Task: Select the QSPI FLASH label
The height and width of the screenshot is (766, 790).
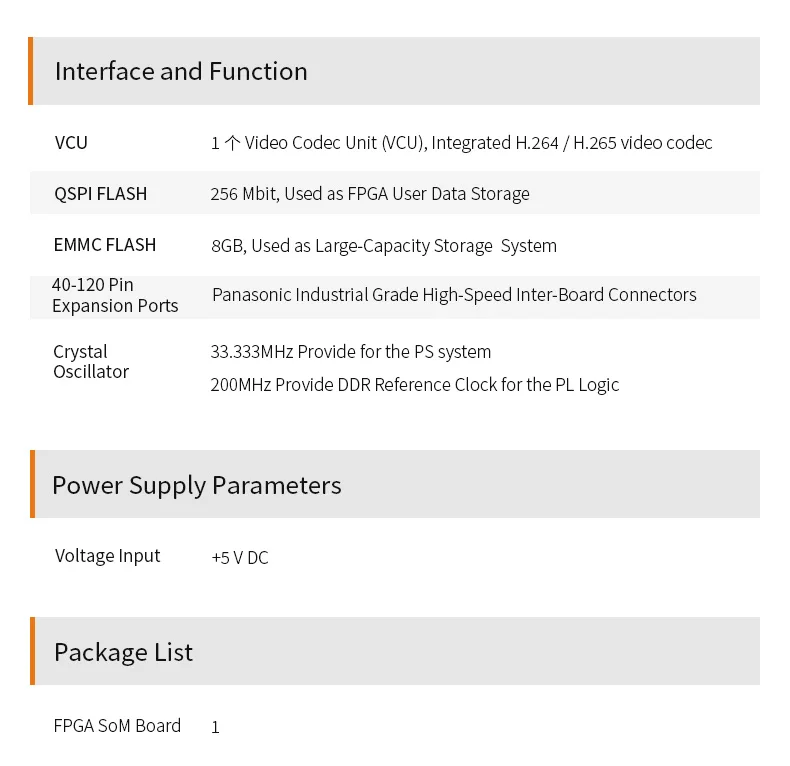Action: click(x=101, y=194)
